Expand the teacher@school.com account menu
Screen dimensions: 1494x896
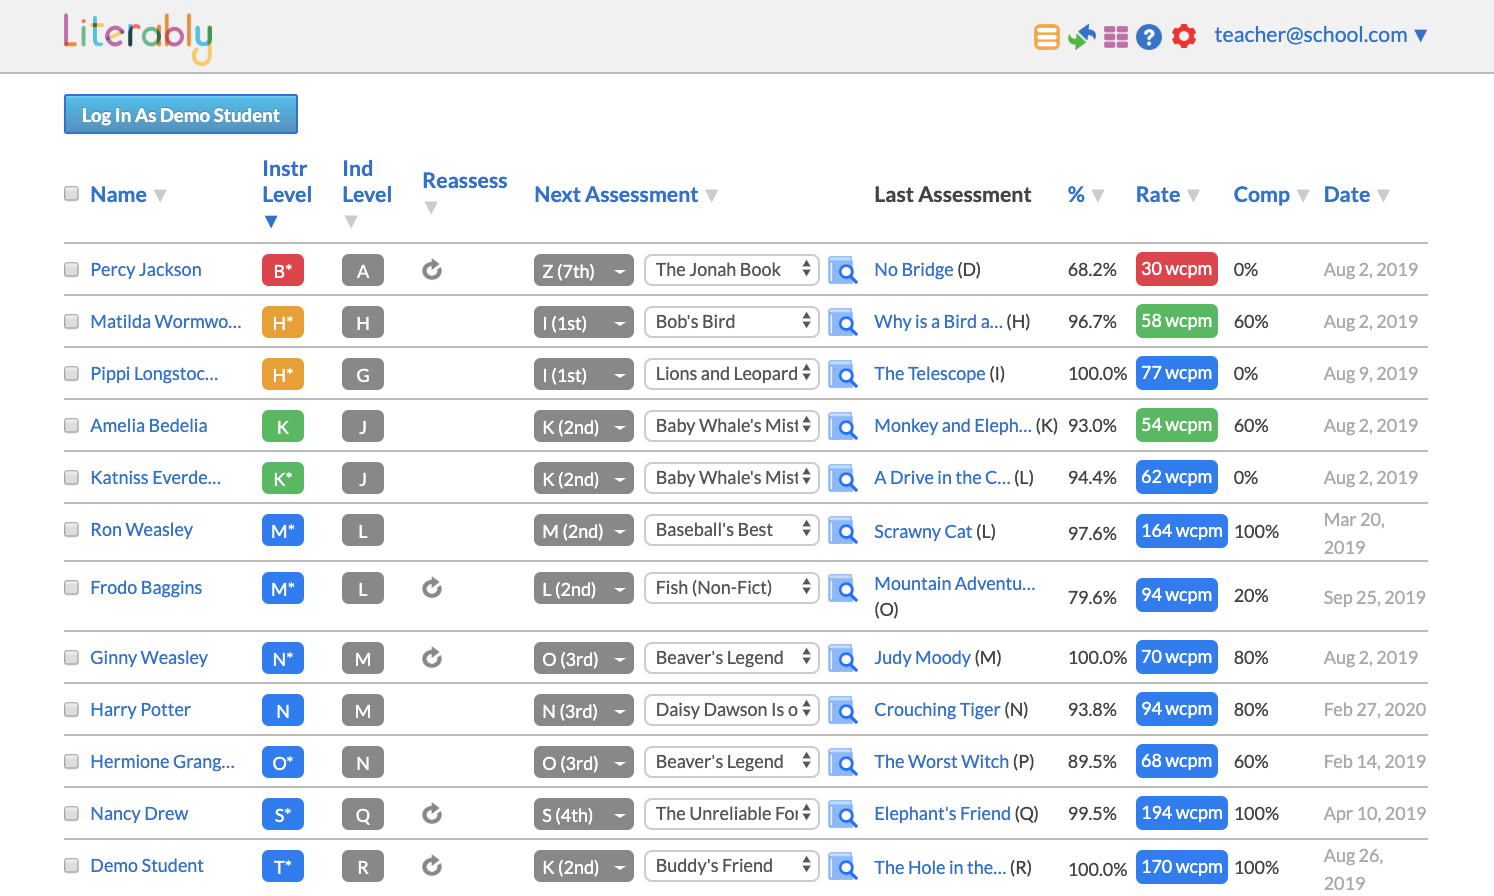coord(1320,35)
